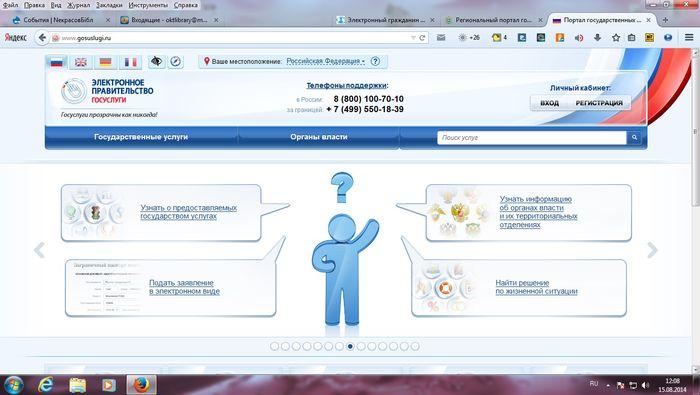Open the Firefox hamburger menu
The width and height of the screenshot is (700, 395).
689,37
